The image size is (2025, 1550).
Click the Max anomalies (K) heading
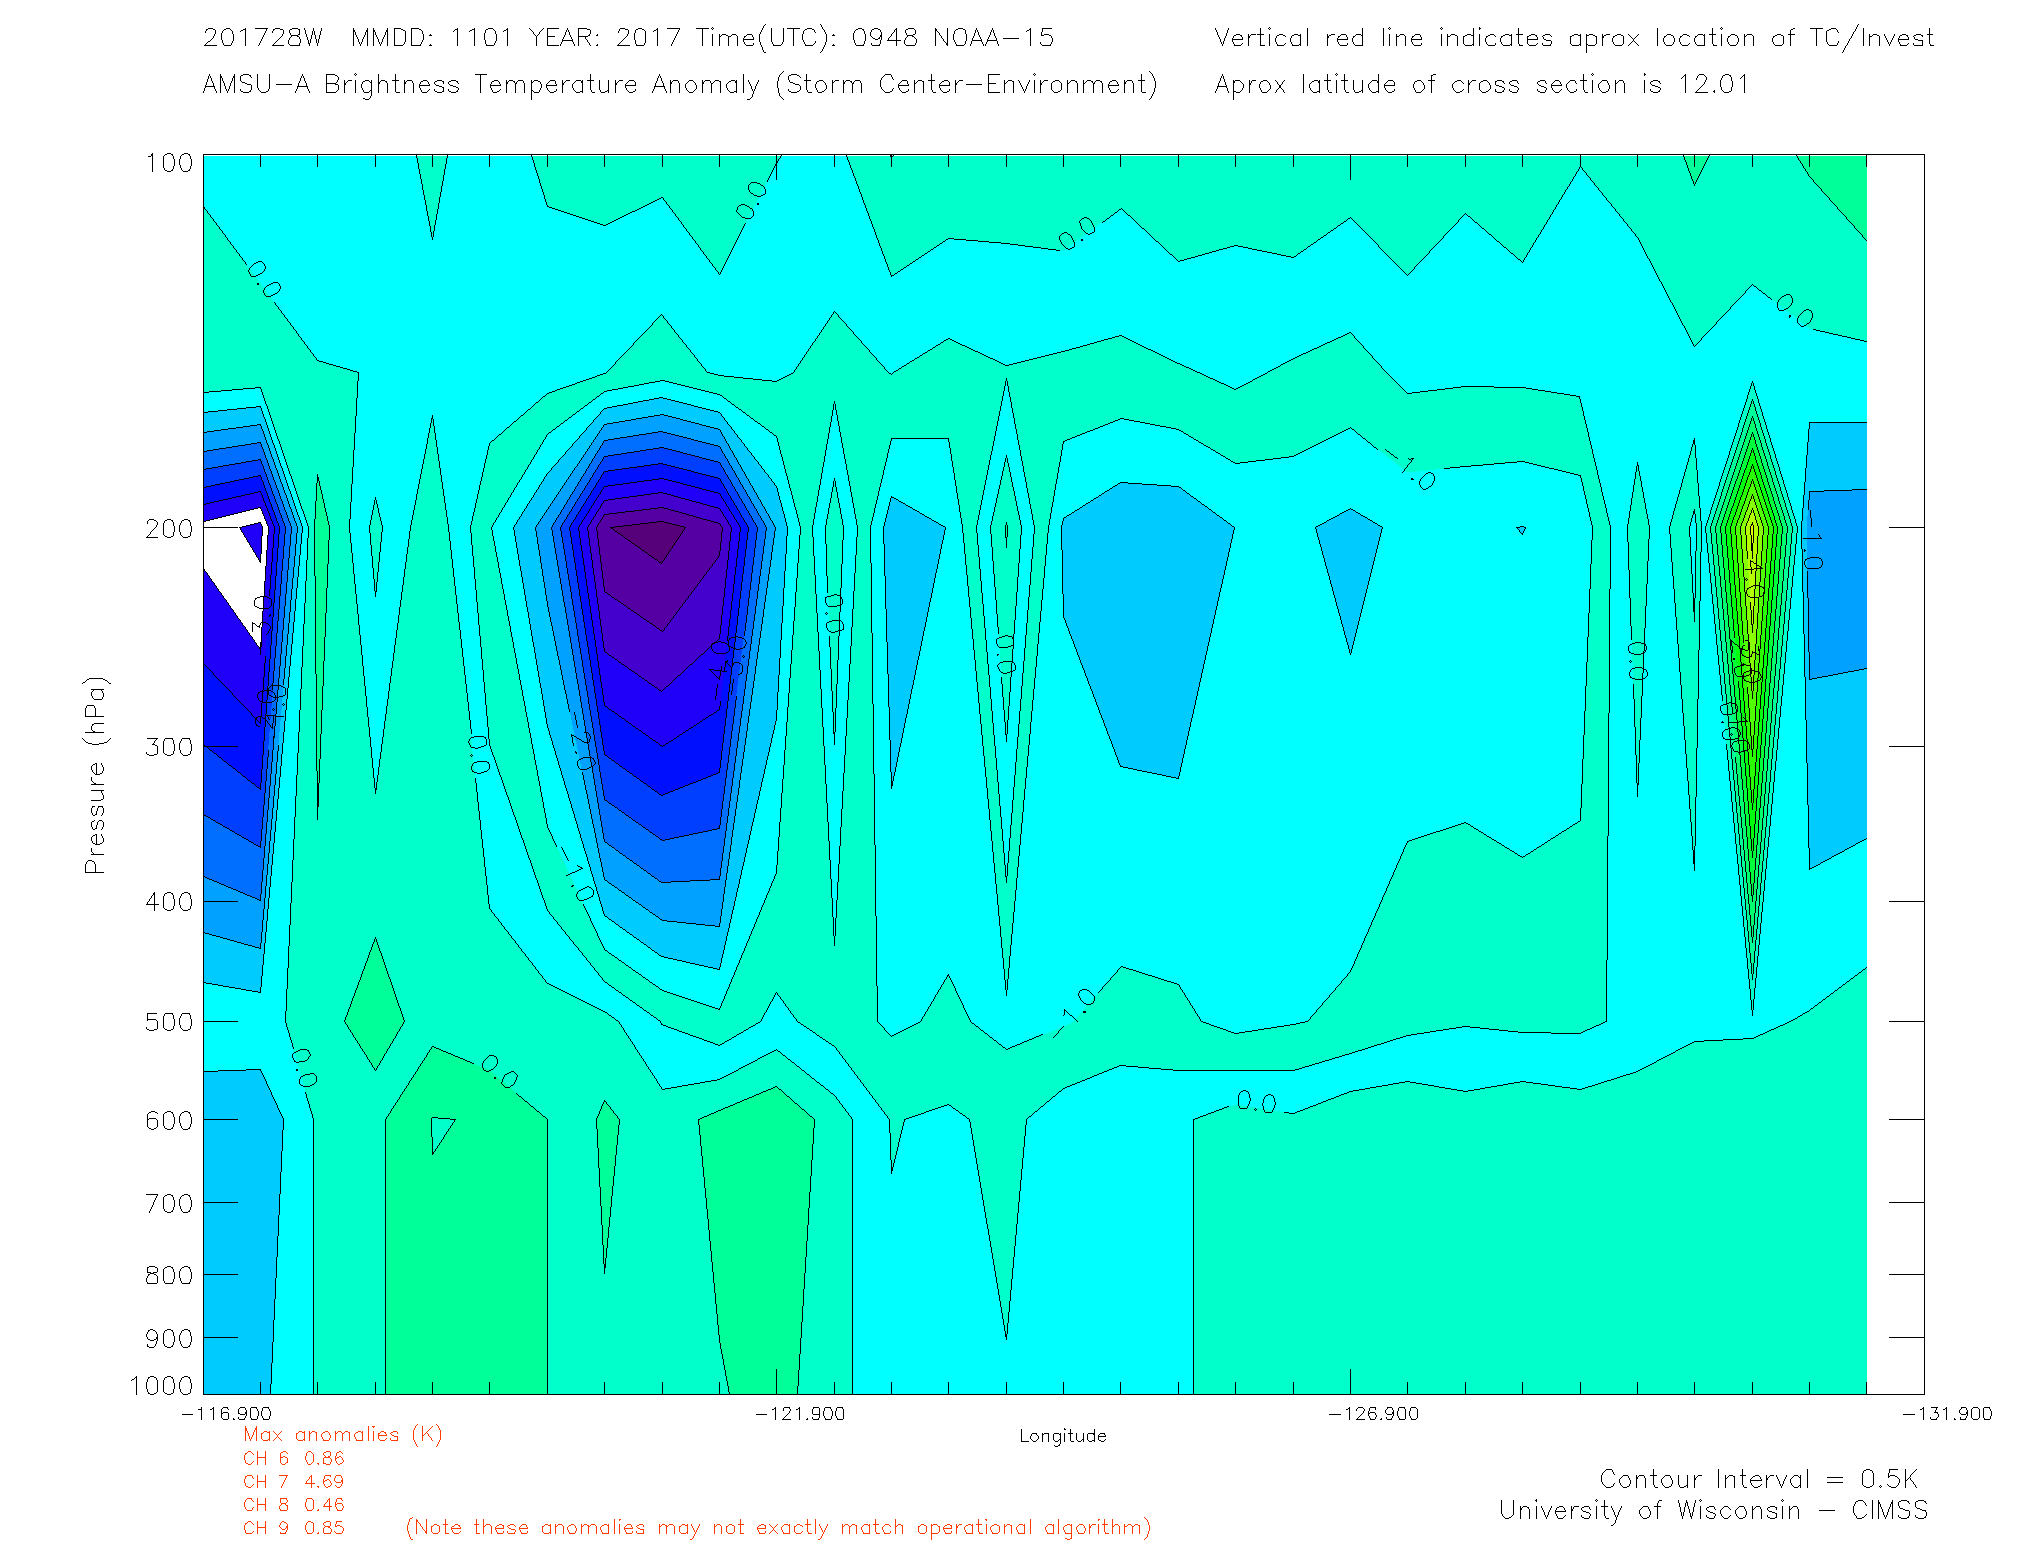point(342,1435)
